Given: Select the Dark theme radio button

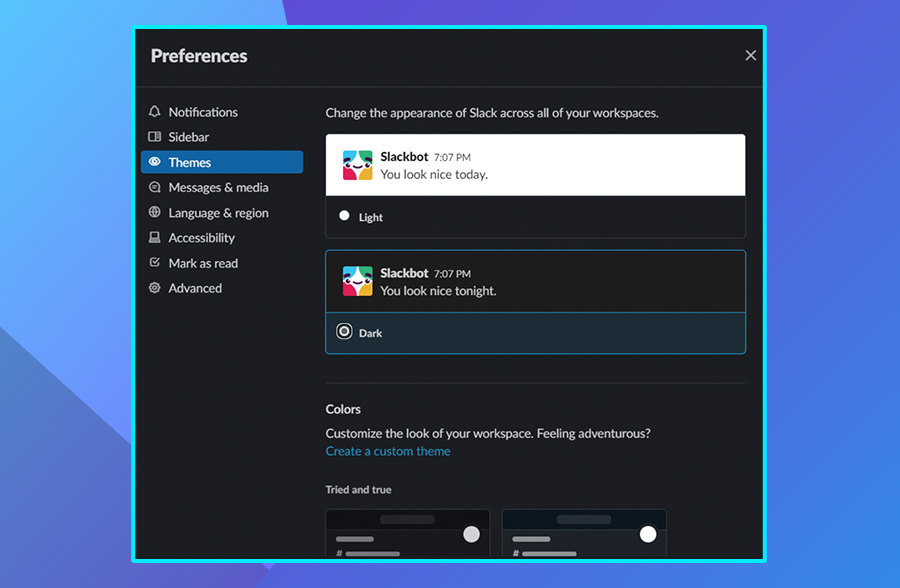Looking at the screenshot, I should pos(344,331).
